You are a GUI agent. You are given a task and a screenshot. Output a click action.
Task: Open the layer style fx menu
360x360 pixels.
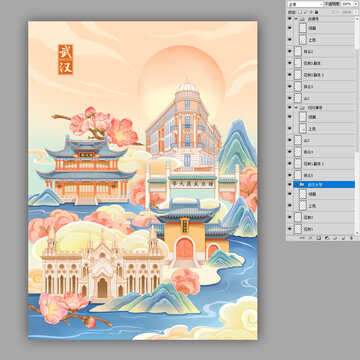pyautogui.click(x=310, y=238)
